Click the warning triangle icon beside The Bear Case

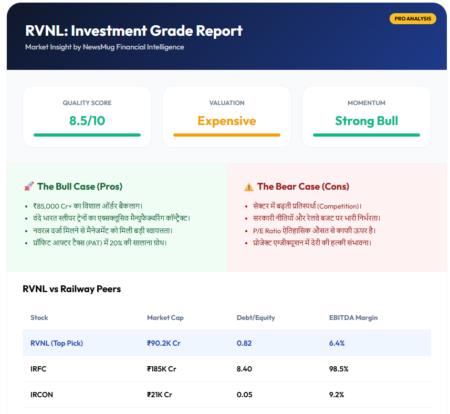[x=249, y=187]
